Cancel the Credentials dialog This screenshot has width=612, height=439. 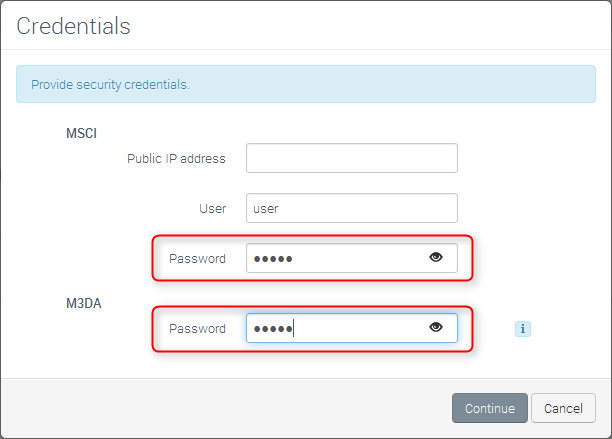pos(563,408)
